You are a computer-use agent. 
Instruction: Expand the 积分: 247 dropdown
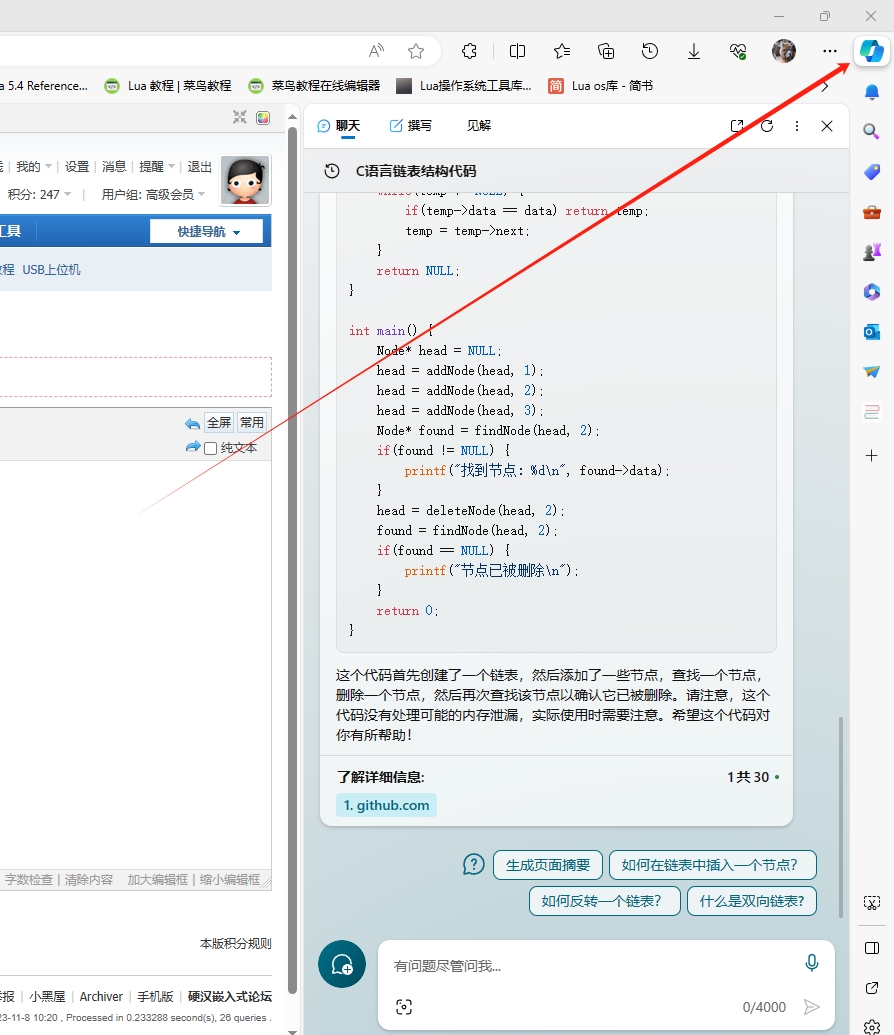pyautogui.click(x=40, y=194)
